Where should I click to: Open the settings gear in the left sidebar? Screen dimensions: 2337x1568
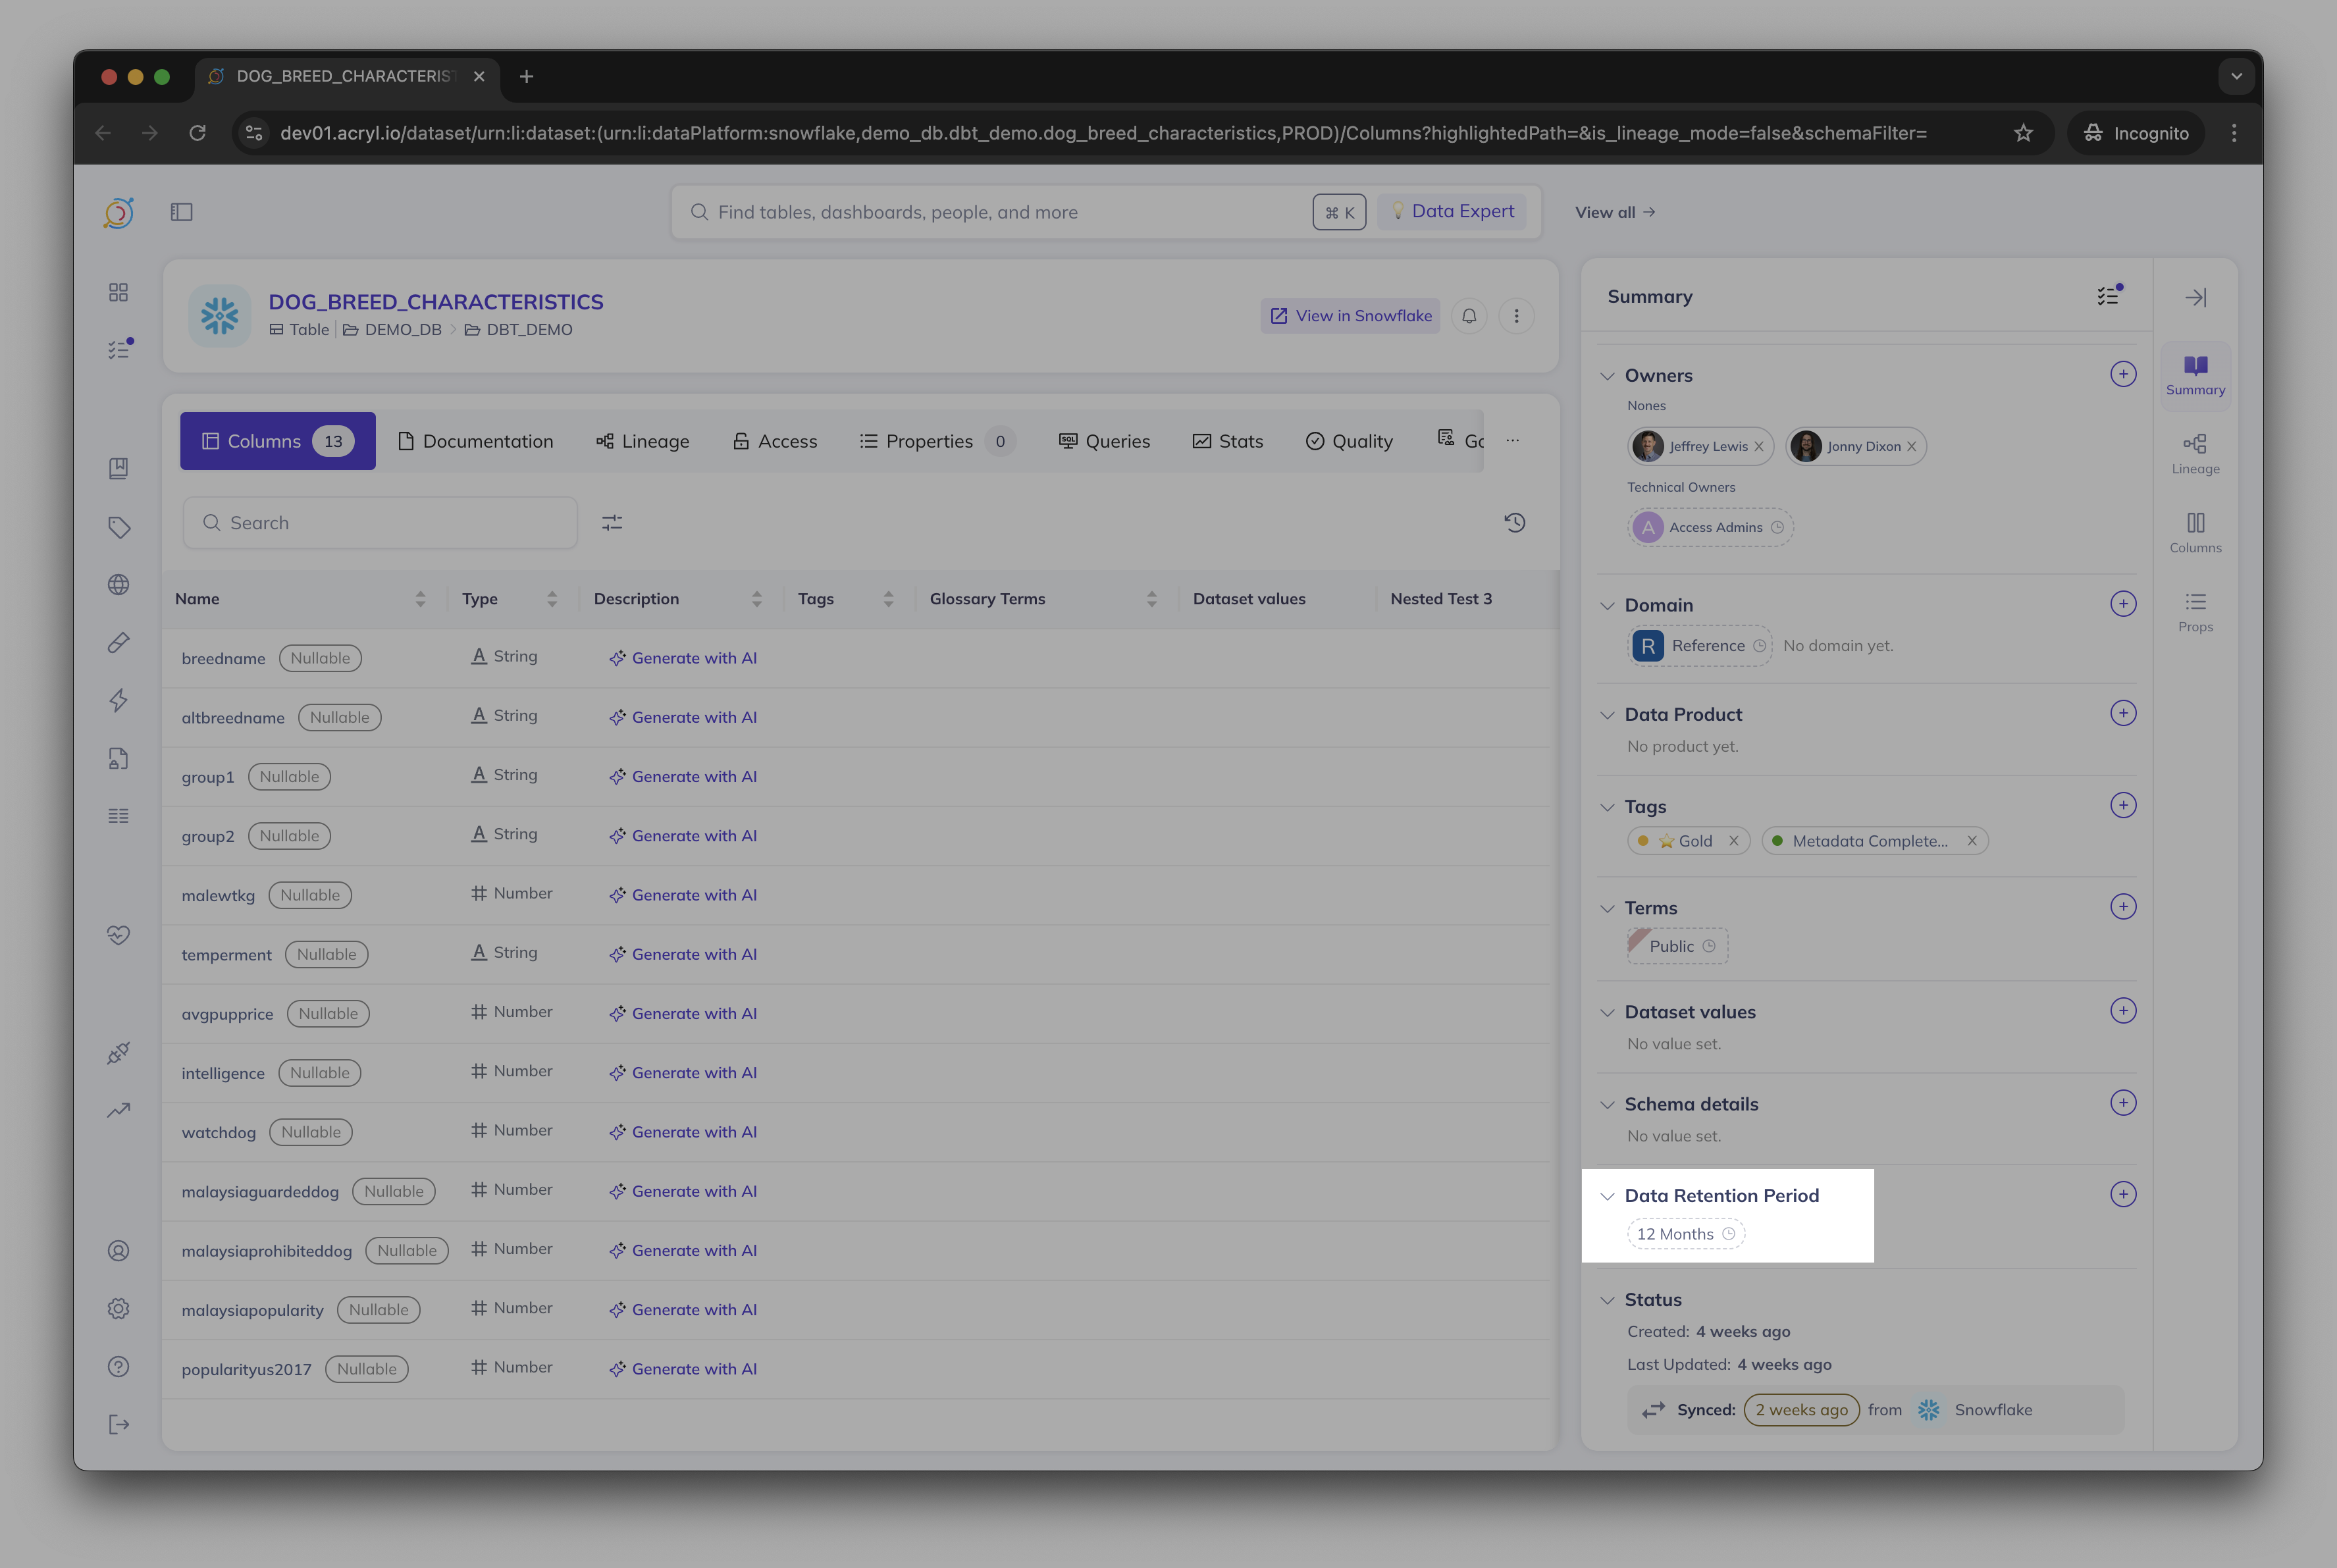point(119,1309)
